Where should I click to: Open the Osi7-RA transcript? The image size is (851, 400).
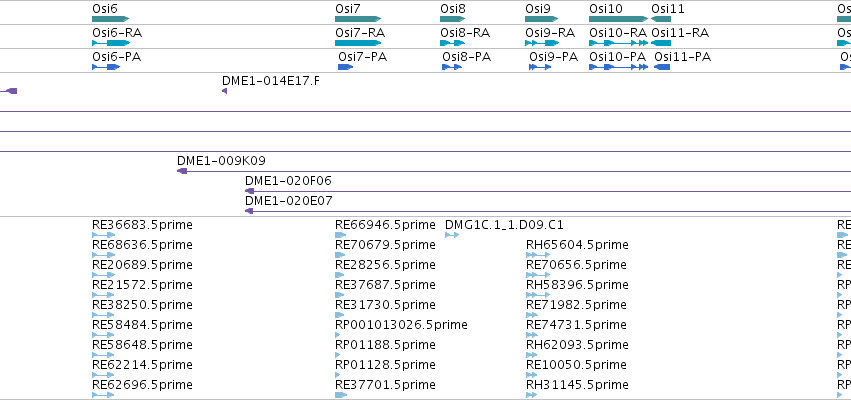(x=358, y=43)
